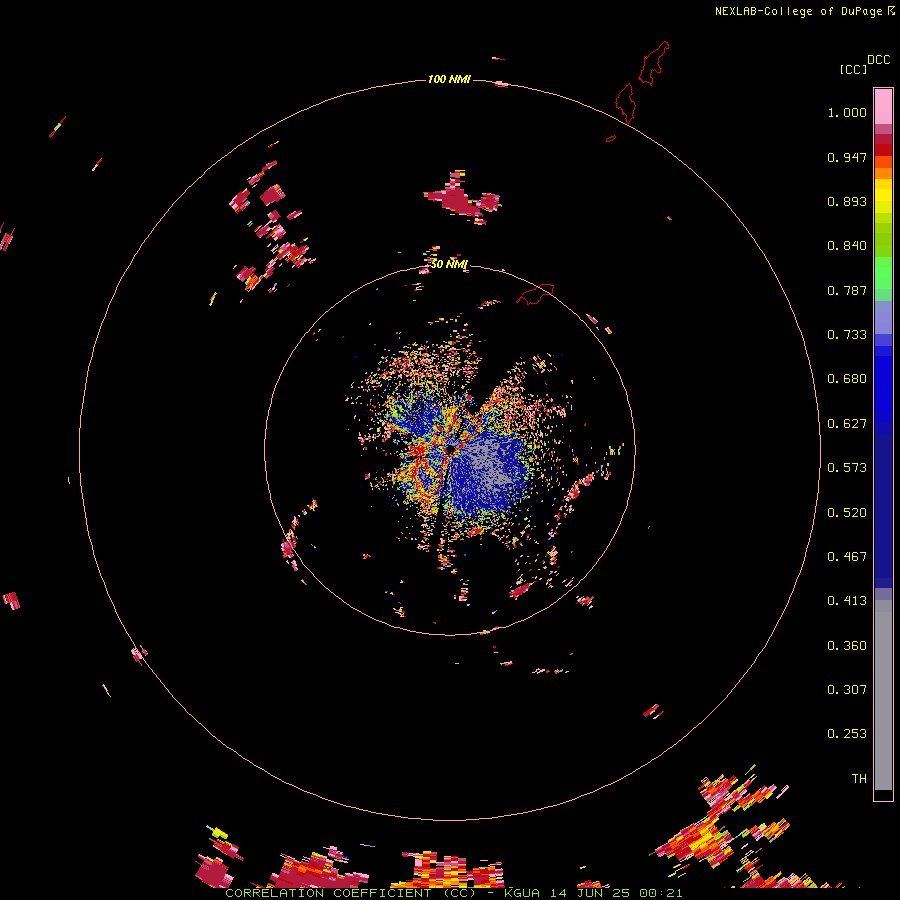
Task: Click the TH threshold label
Action: click(x=859, y=779)
